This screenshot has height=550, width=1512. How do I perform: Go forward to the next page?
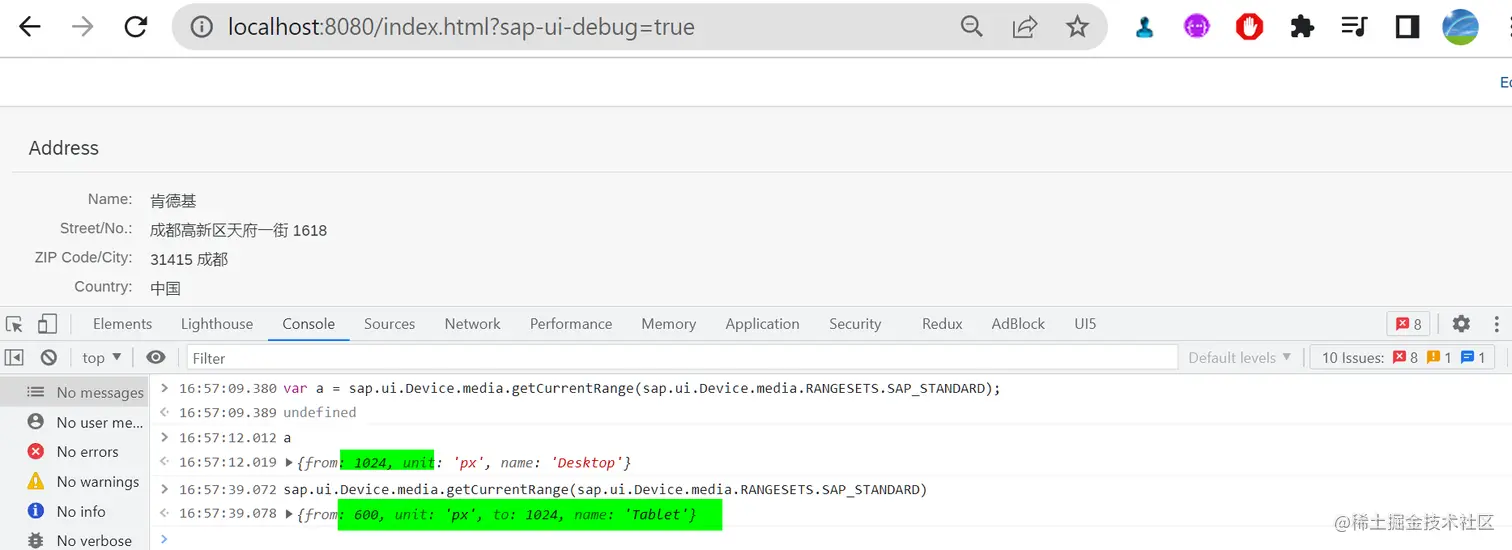pos(83,27)
